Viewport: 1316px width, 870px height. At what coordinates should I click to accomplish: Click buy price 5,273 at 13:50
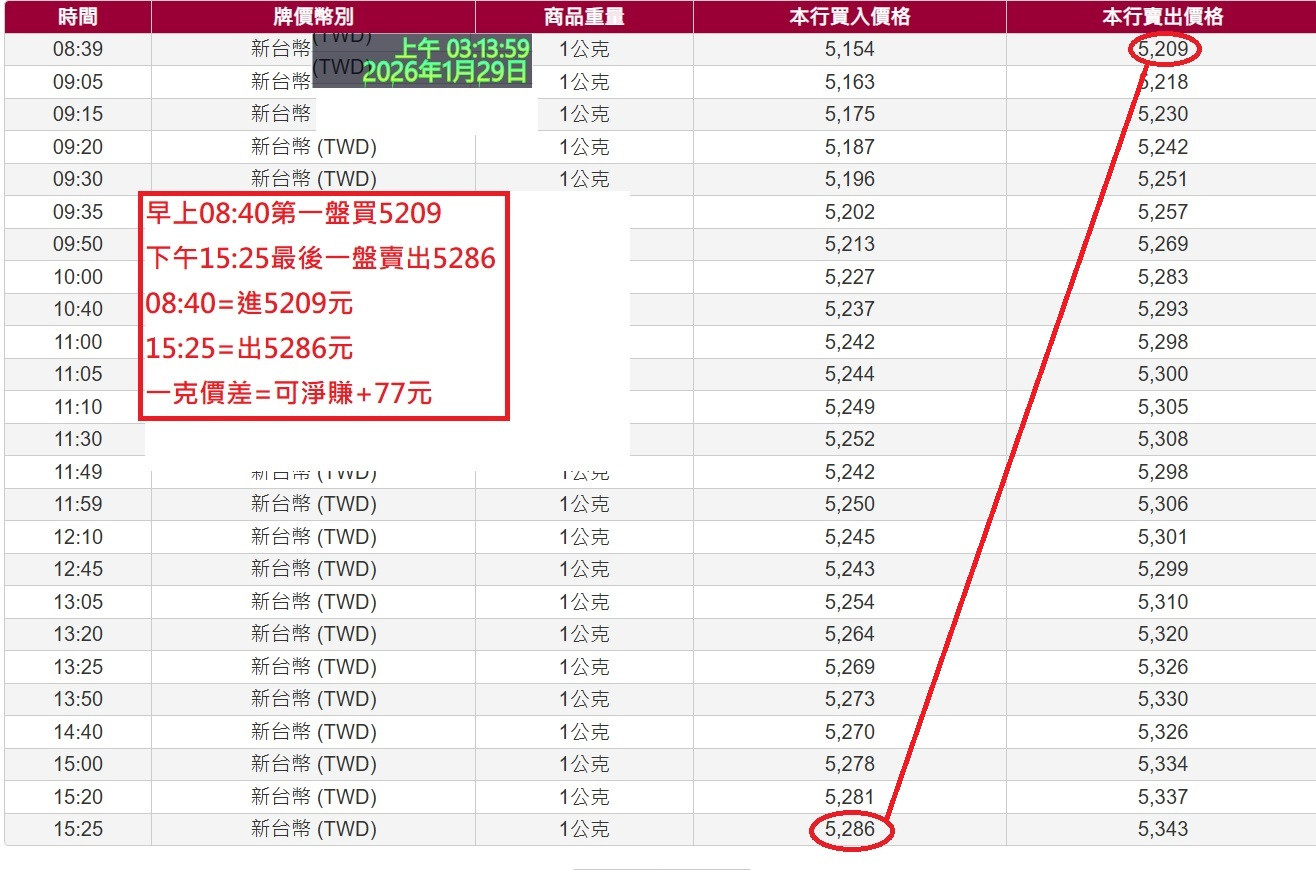[850, 699]
